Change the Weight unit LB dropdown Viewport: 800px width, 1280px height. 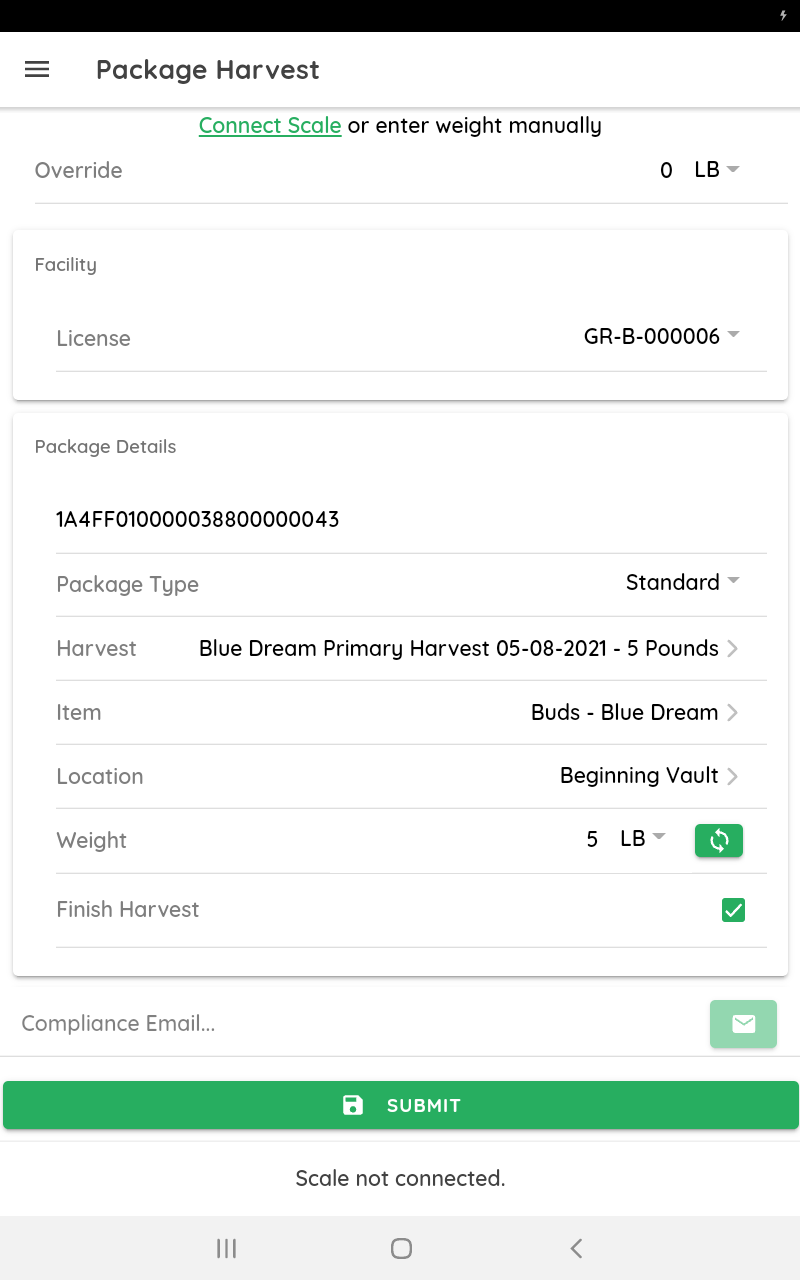(642, 839)
